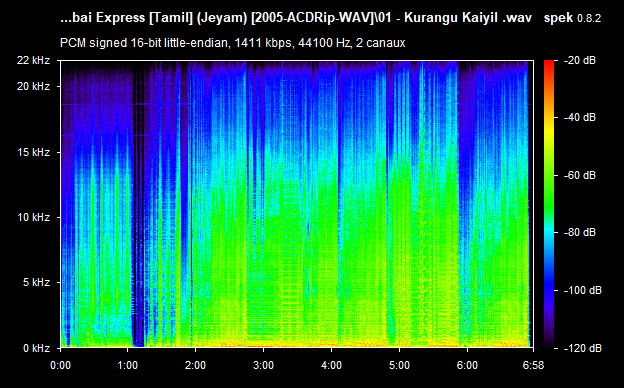Click the 15 kHz frequency axis label

tap(33, 152)
